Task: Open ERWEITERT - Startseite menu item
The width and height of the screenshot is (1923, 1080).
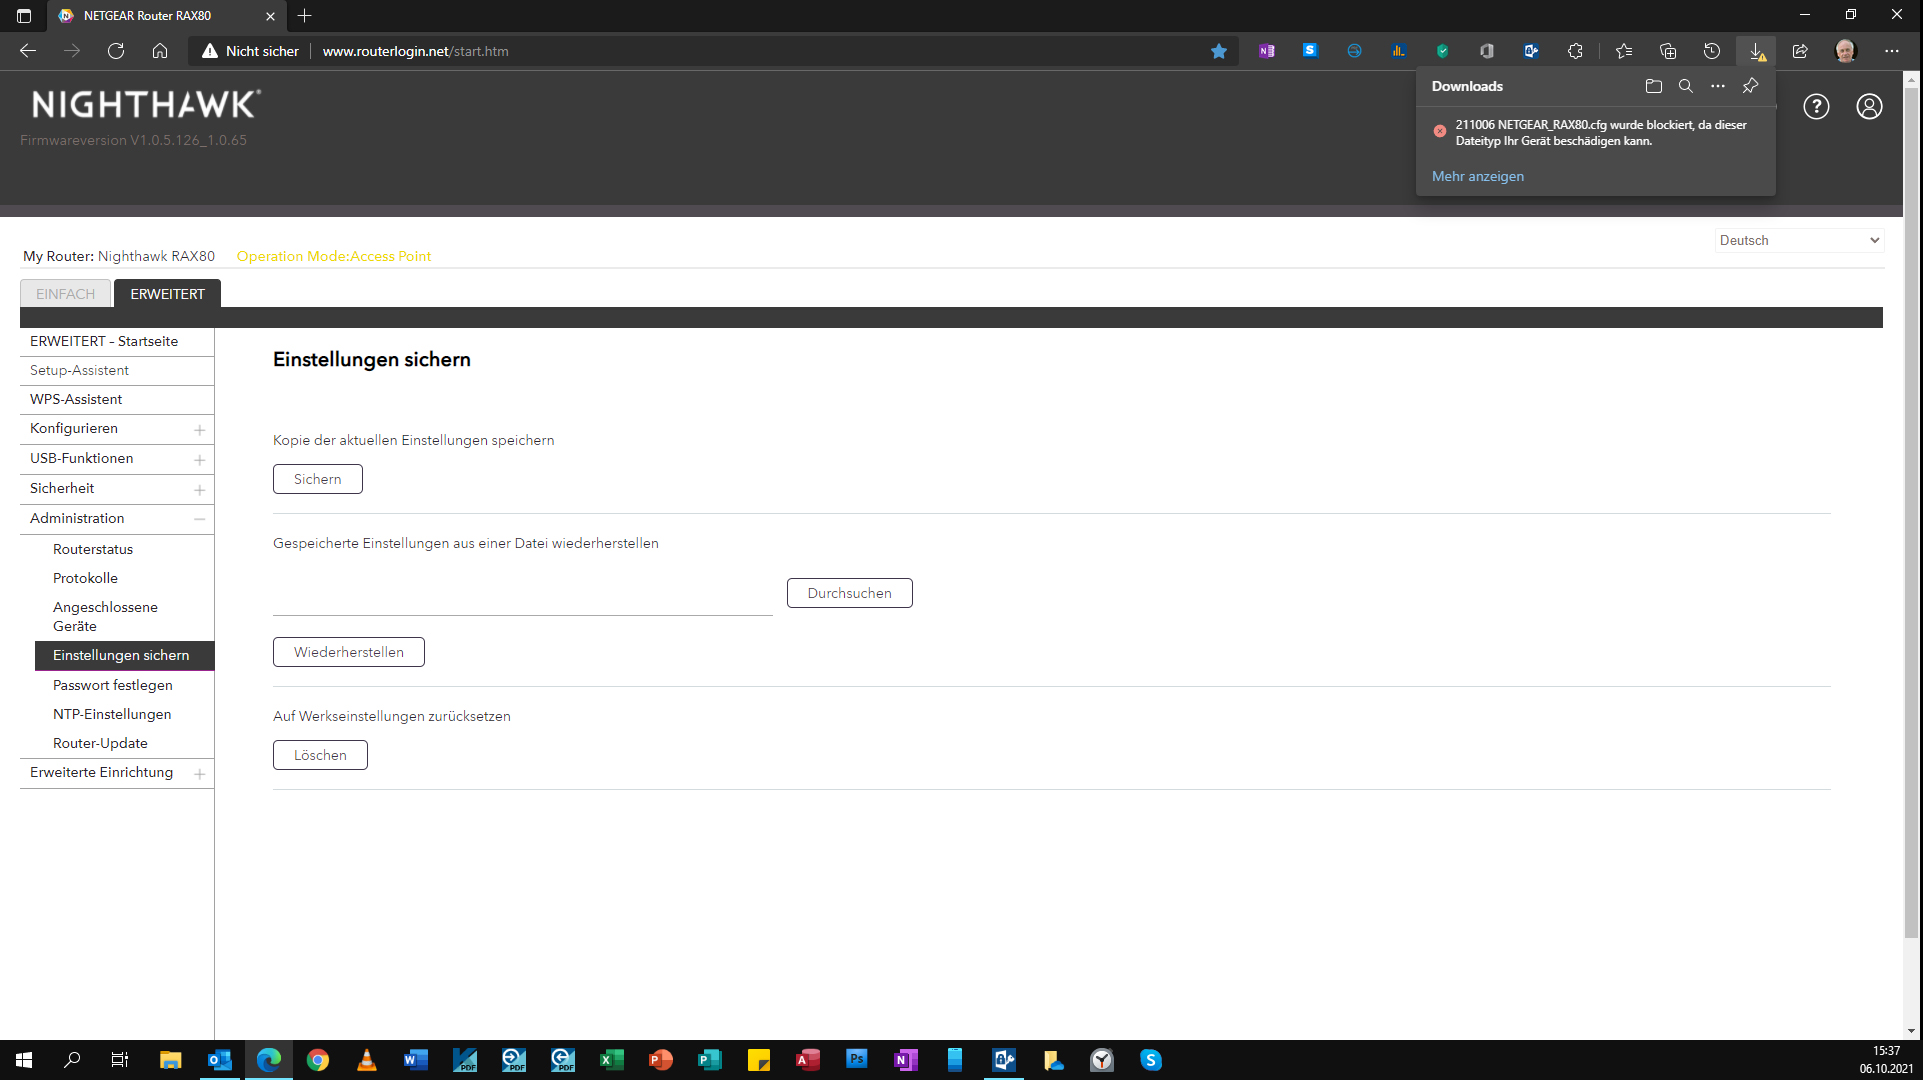Action: 104,341
